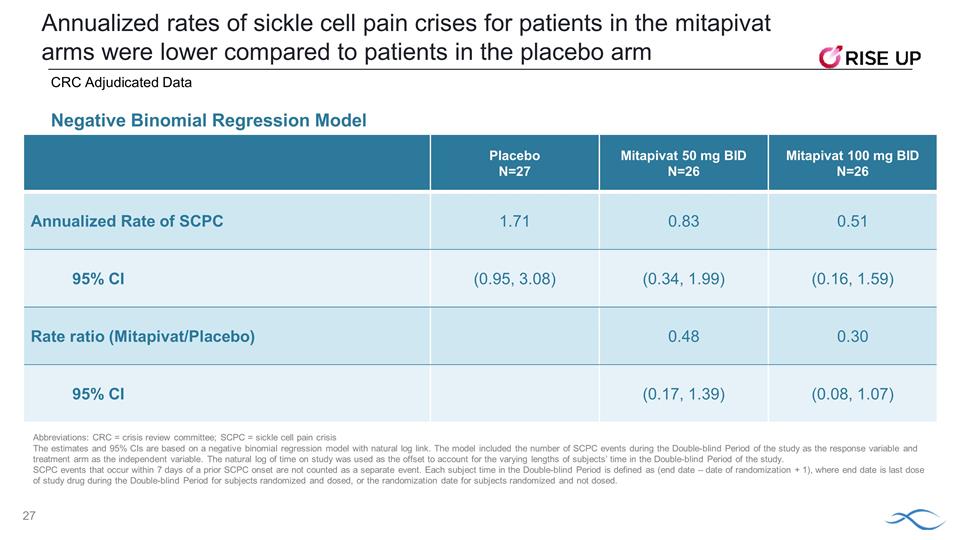Select the Mitapivat 50 mg BID header
This screenshot has width=960, height=540.
click(683, 163)
